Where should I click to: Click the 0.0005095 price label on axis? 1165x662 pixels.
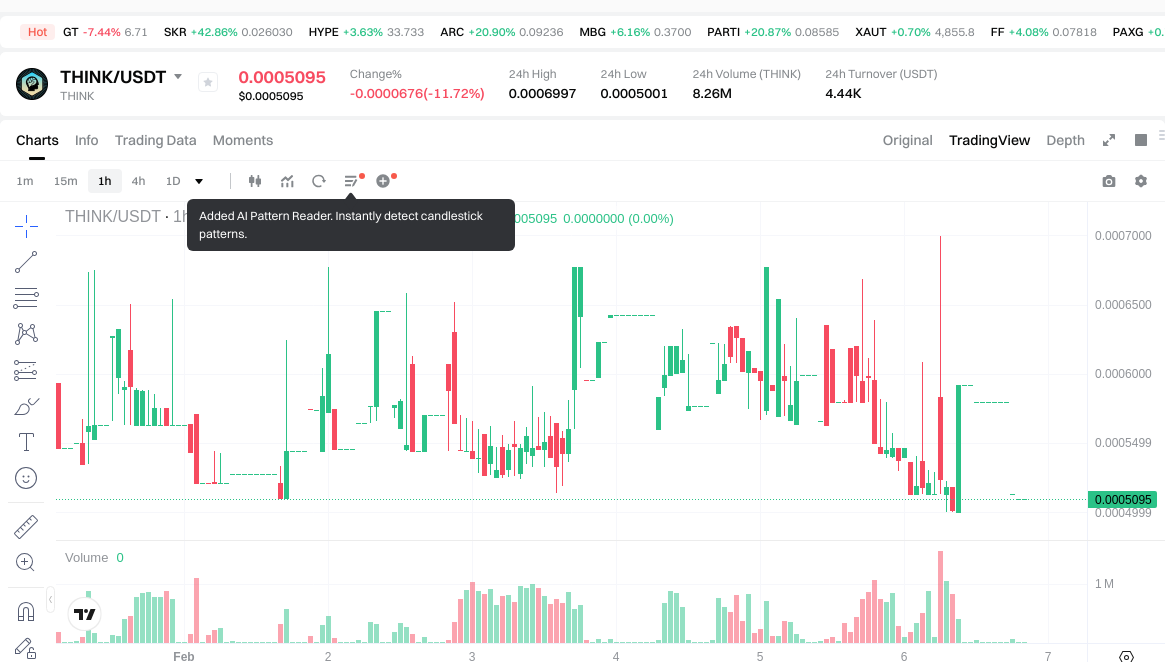pos(1123,499)
